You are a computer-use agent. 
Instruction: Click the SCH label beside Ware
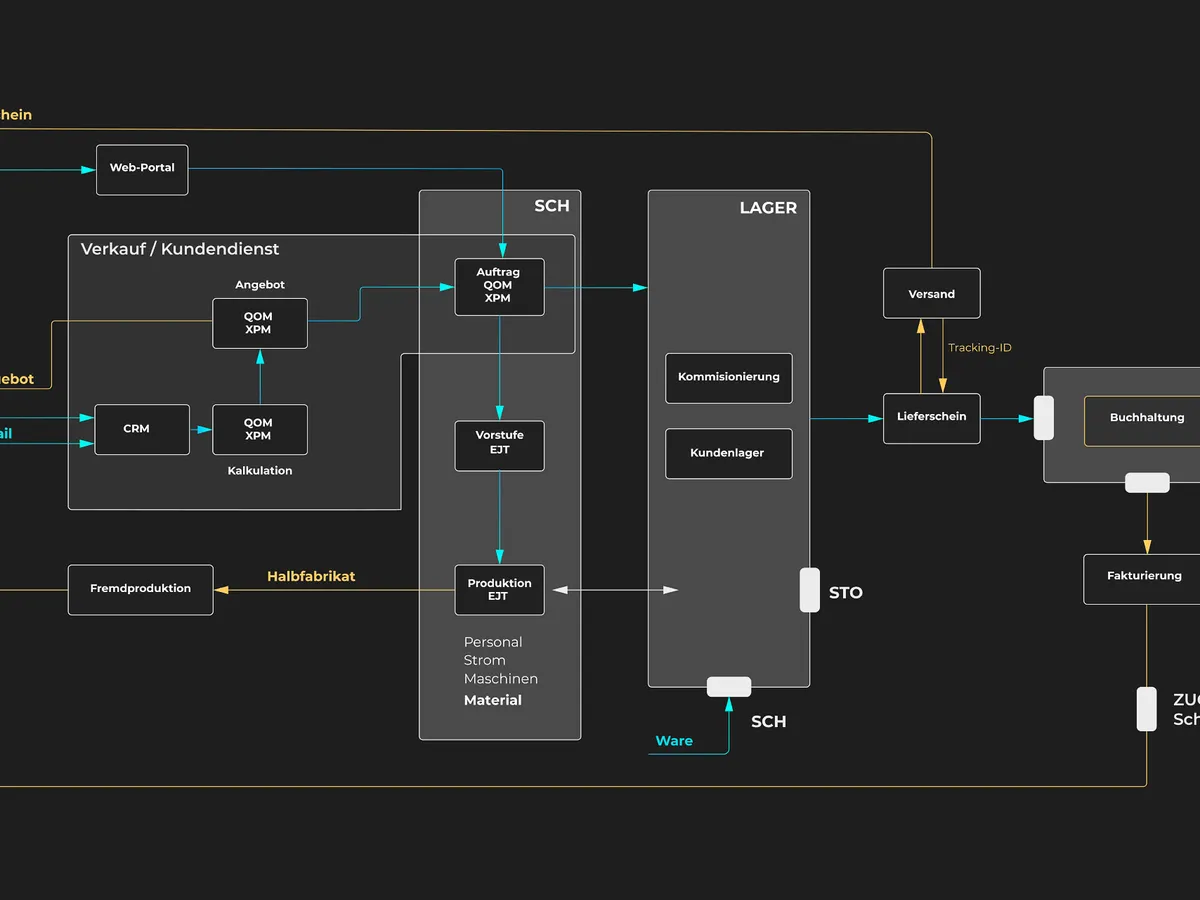tap(769, 722)
